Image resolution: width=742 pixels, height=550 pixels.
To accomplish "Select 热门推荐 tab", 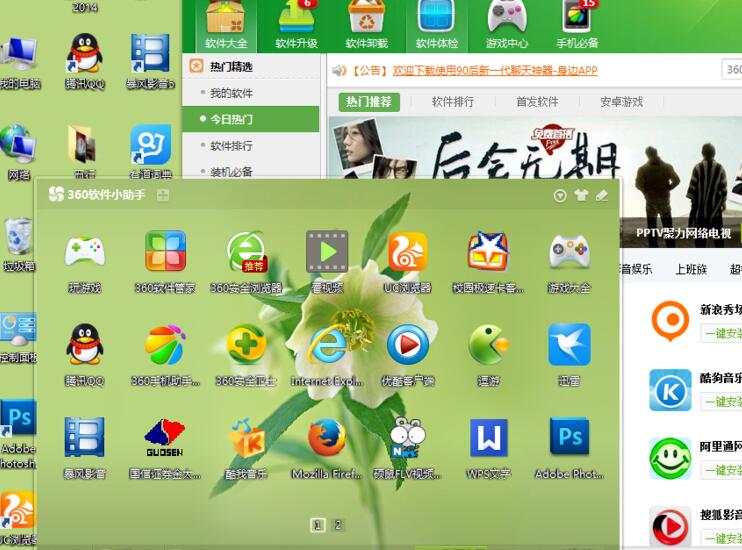I will click(369, 102).
